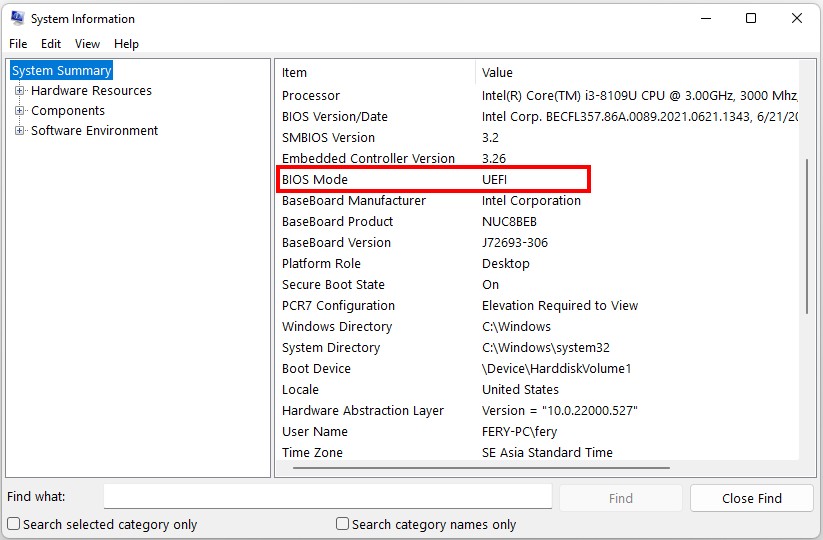The height and width of the screenshot is (540, 823).
Task: Select Components tree item label
Action: (68, 111)
